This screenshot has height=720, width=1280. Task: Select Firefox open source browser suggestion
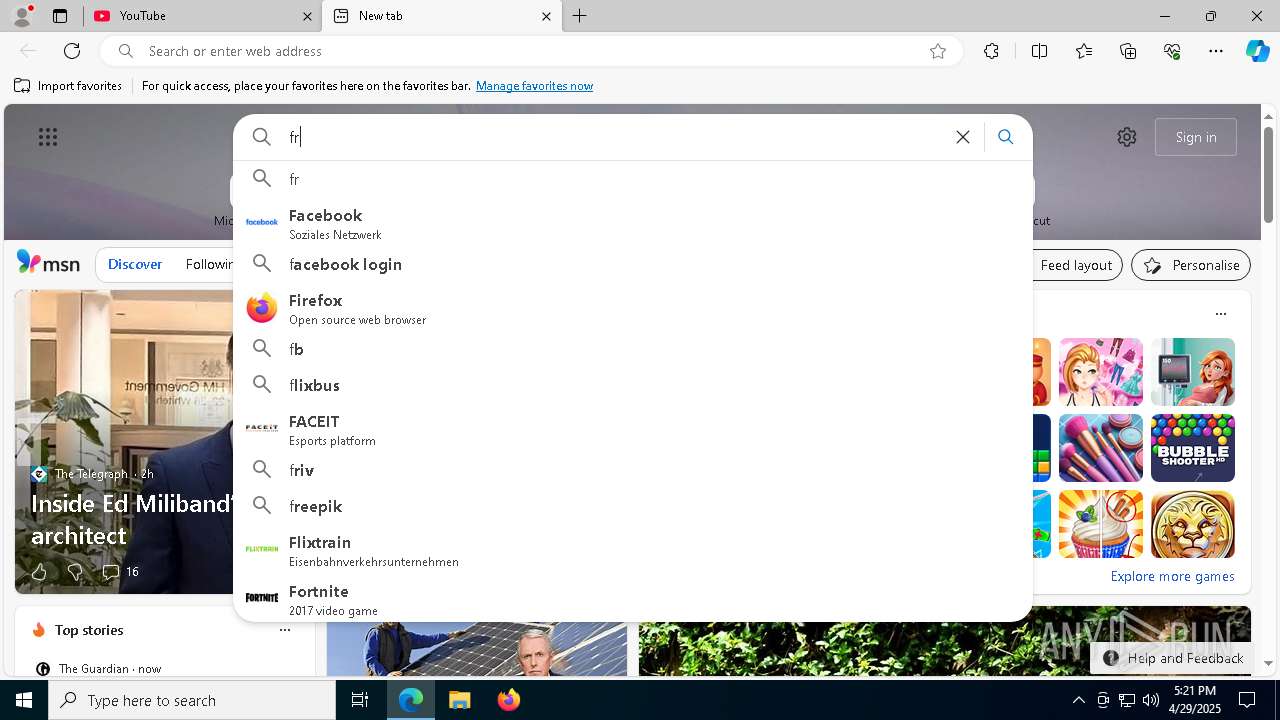click(633, 308)
